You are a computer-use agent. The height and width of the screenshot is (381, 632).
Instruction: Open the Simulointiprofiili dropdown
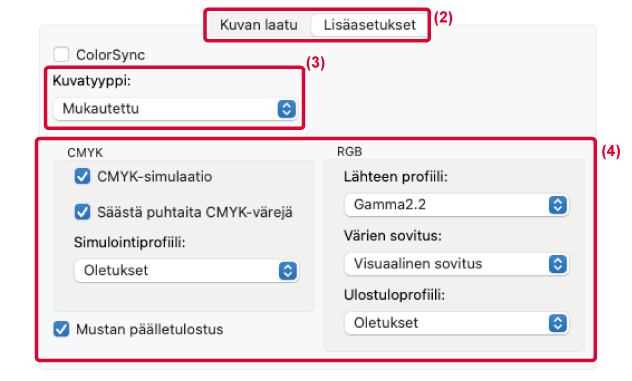pyautogui.click(x=187, y=271)
